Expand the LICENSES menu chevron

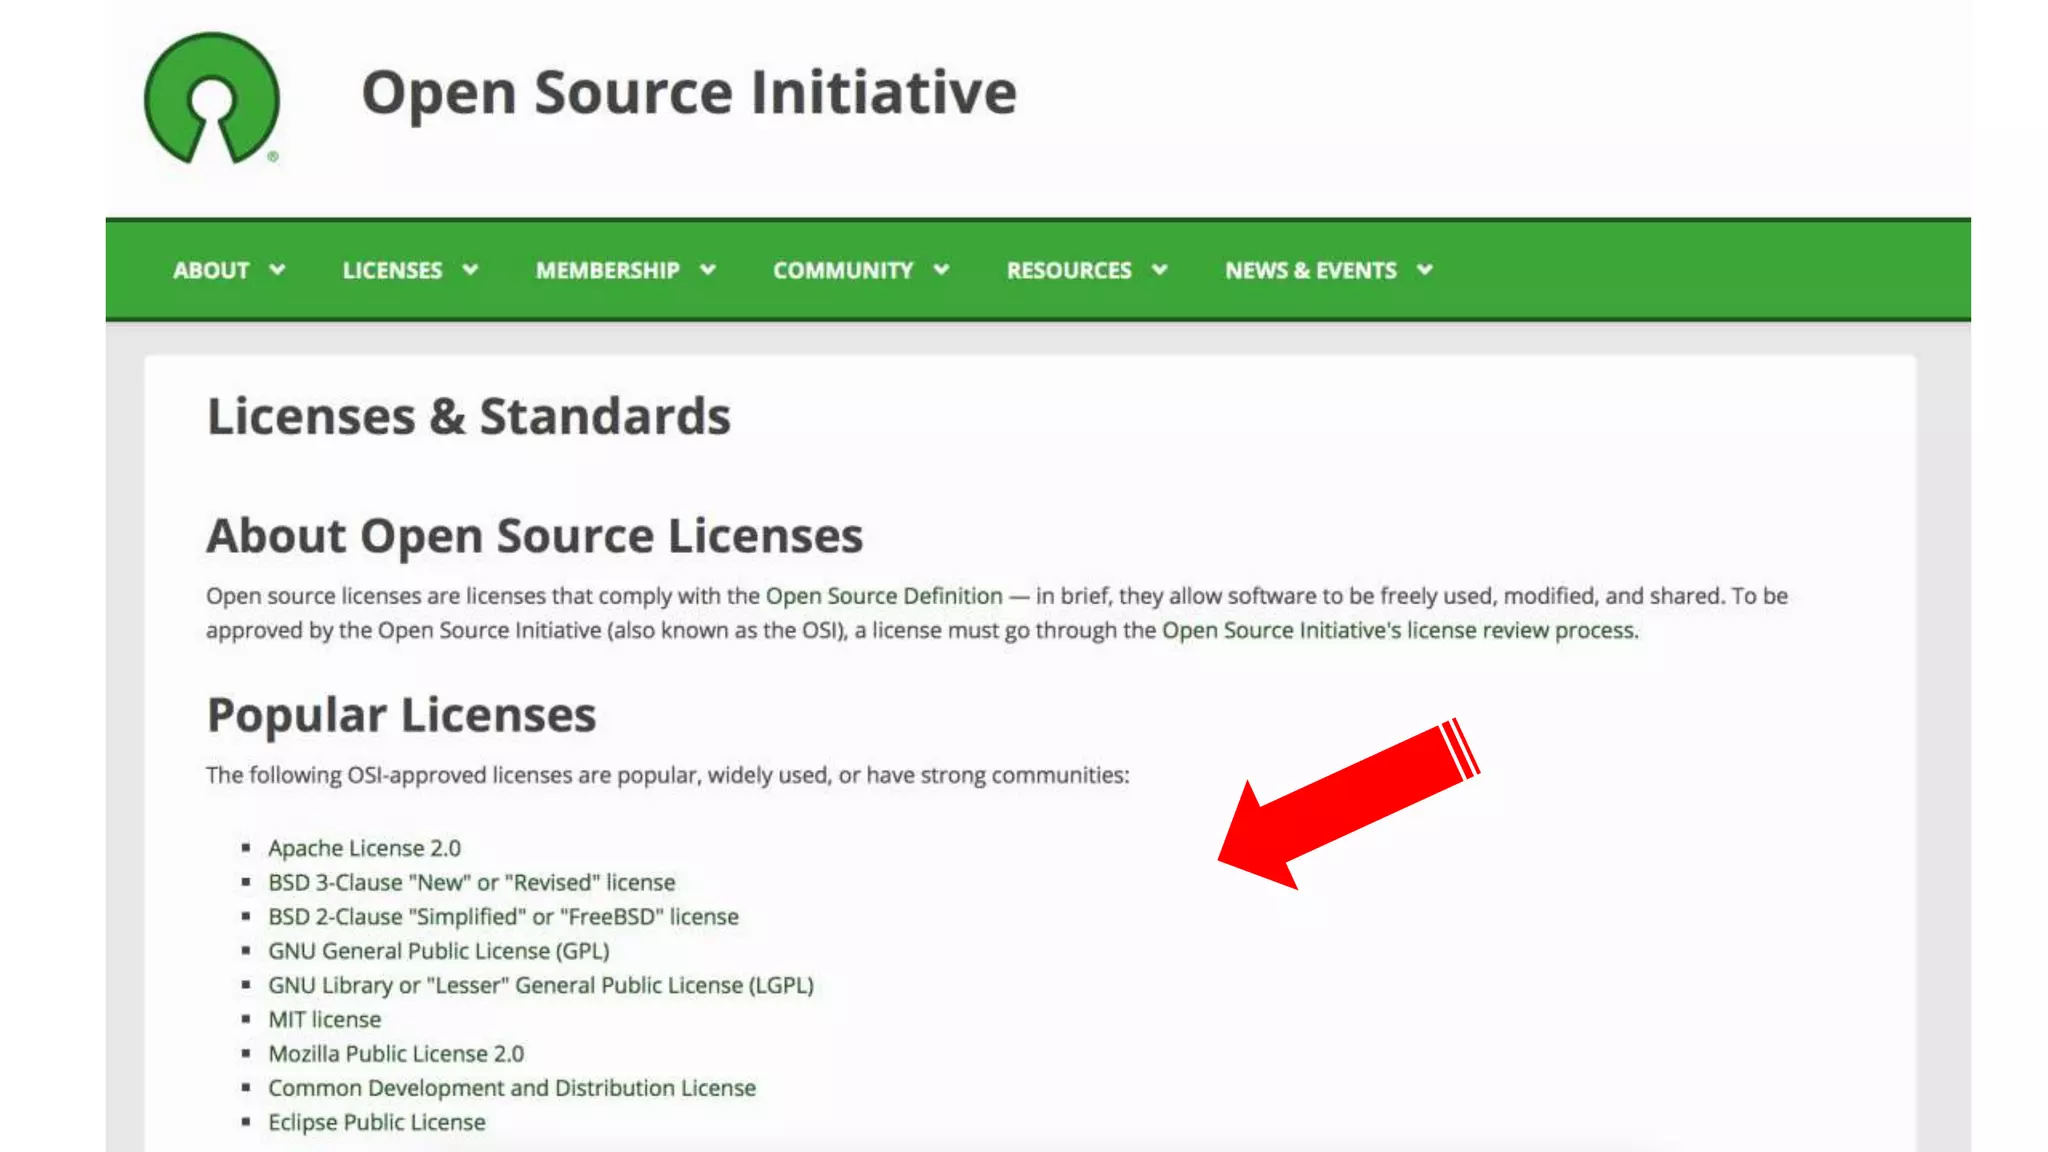coord(470,270)
